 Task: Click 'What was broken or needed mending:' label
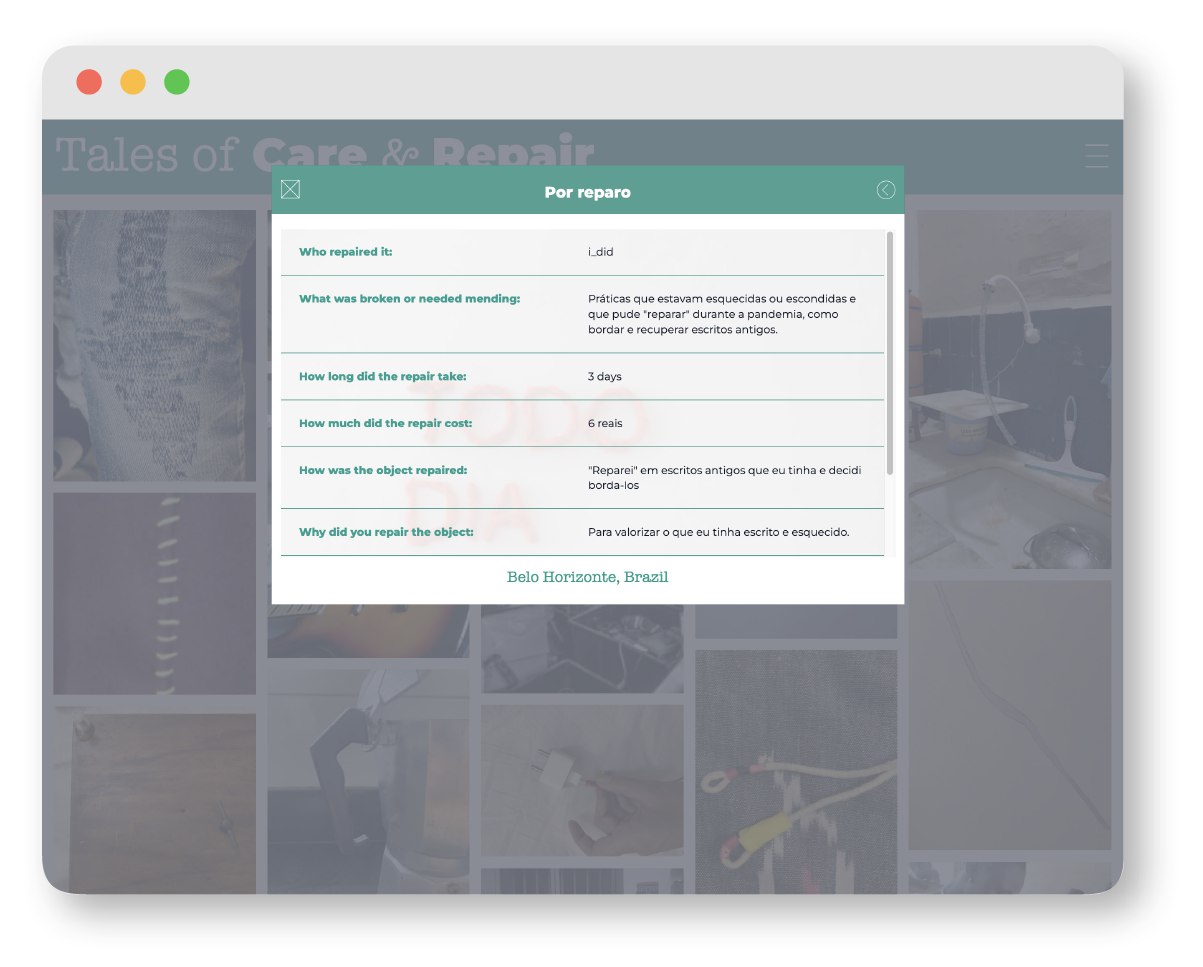tap(410, 299)
